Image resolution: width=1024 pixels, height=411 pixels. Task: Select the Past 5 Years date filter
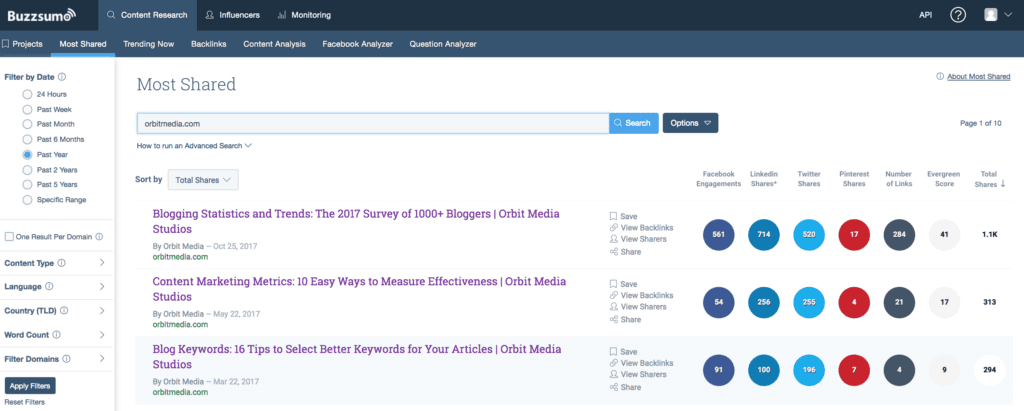[27, 184]
